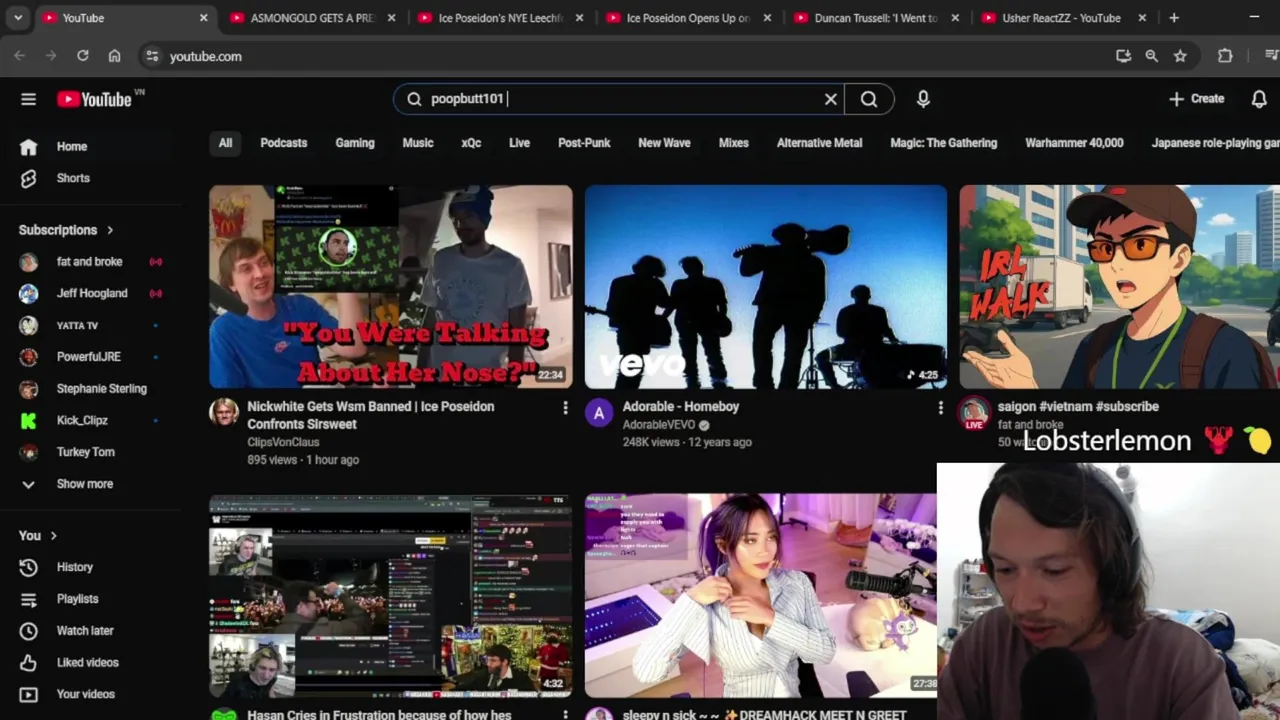Switch to Usher ReactZZ browser tab
Screen dimensions: 1280x720
click(1064, 18)
